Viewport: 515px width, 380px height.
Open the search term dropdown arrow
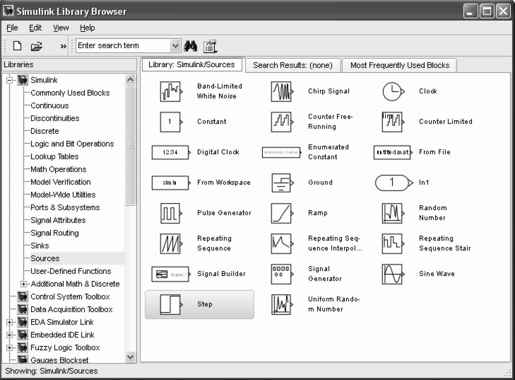[175, 45]
